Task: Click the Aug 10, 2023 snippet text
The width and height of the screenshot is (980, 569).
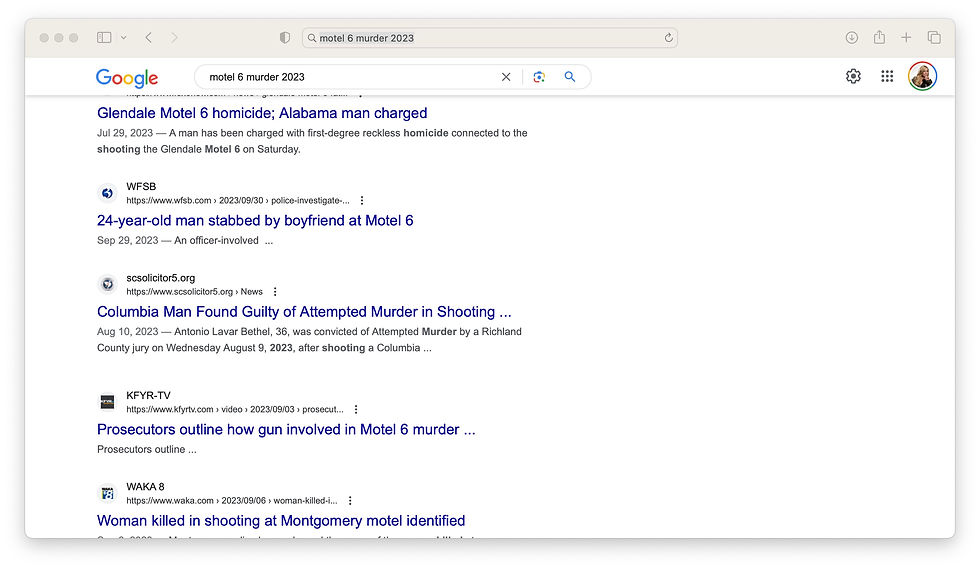Action: tap(309, 340)
